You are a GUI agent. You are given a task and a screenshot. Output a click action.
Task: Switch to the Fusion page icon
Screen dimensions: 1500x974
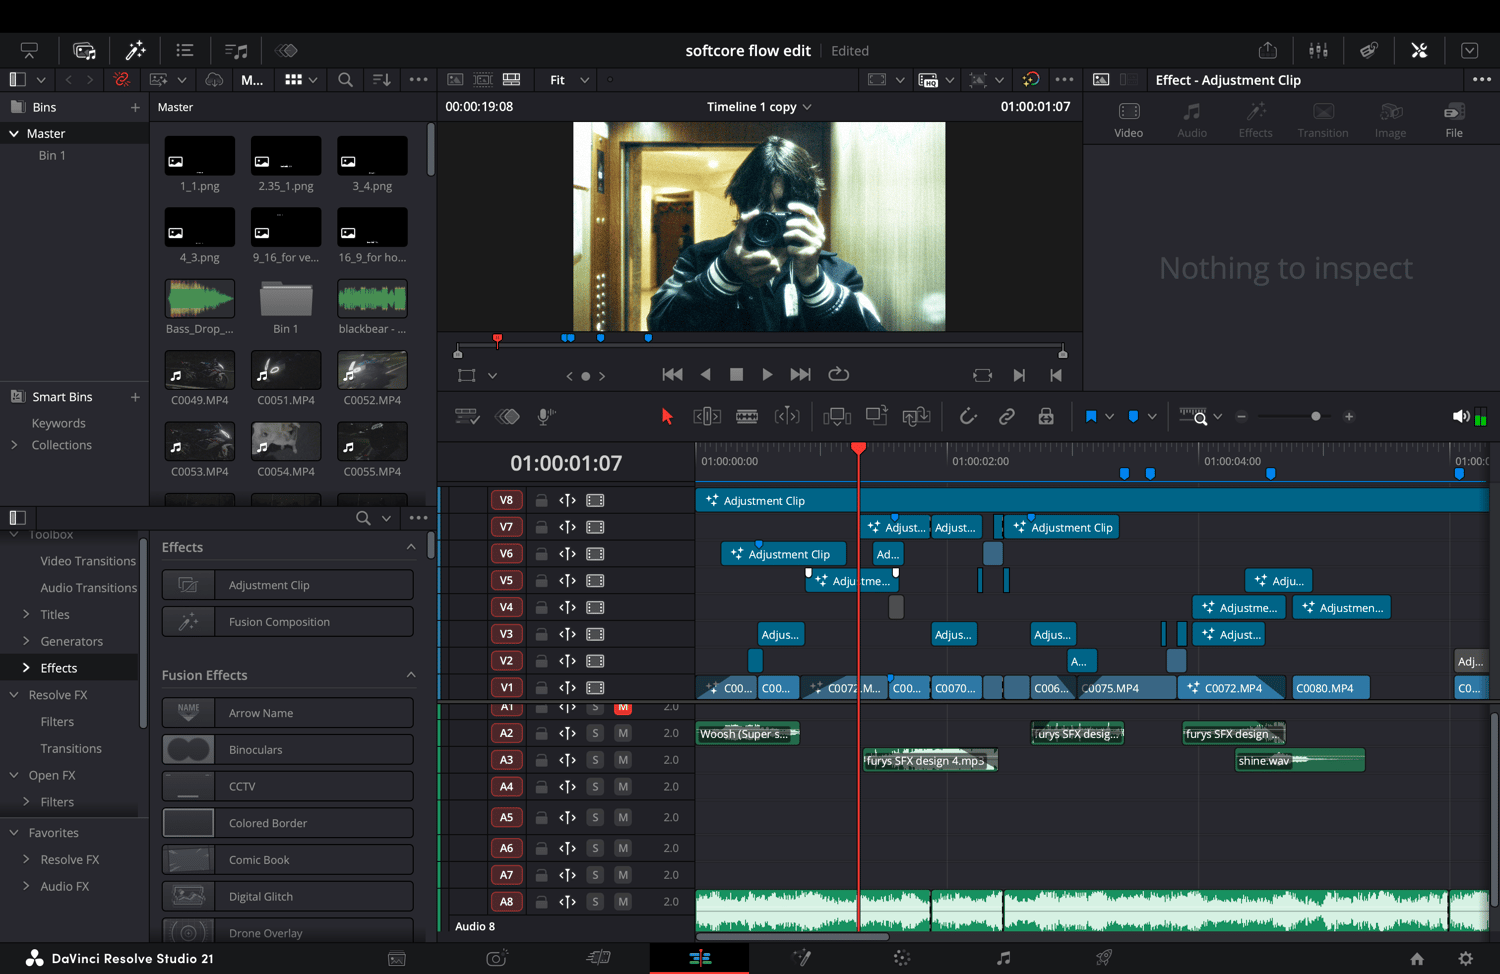[x=801, y=958]
